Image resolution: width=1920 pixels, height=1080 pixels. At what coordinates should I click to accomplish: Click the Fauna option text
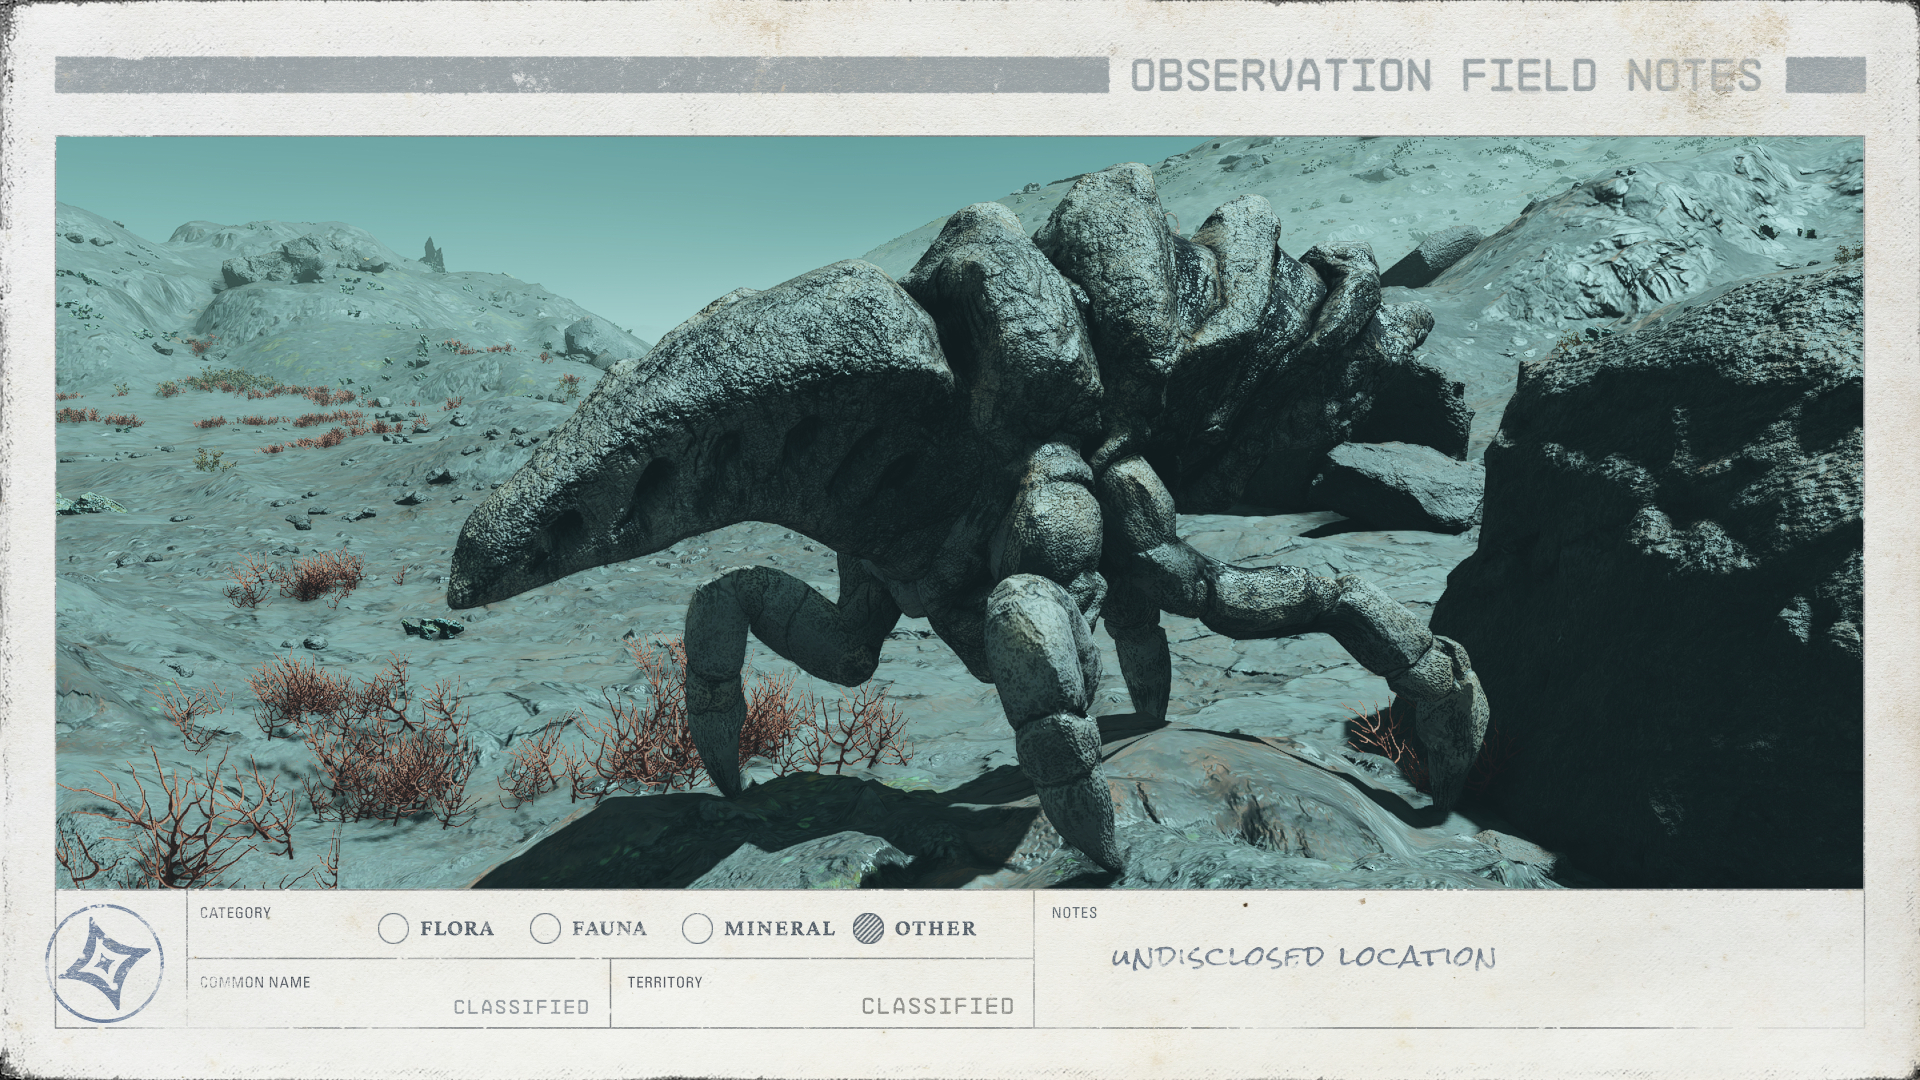tap(609, 929)
